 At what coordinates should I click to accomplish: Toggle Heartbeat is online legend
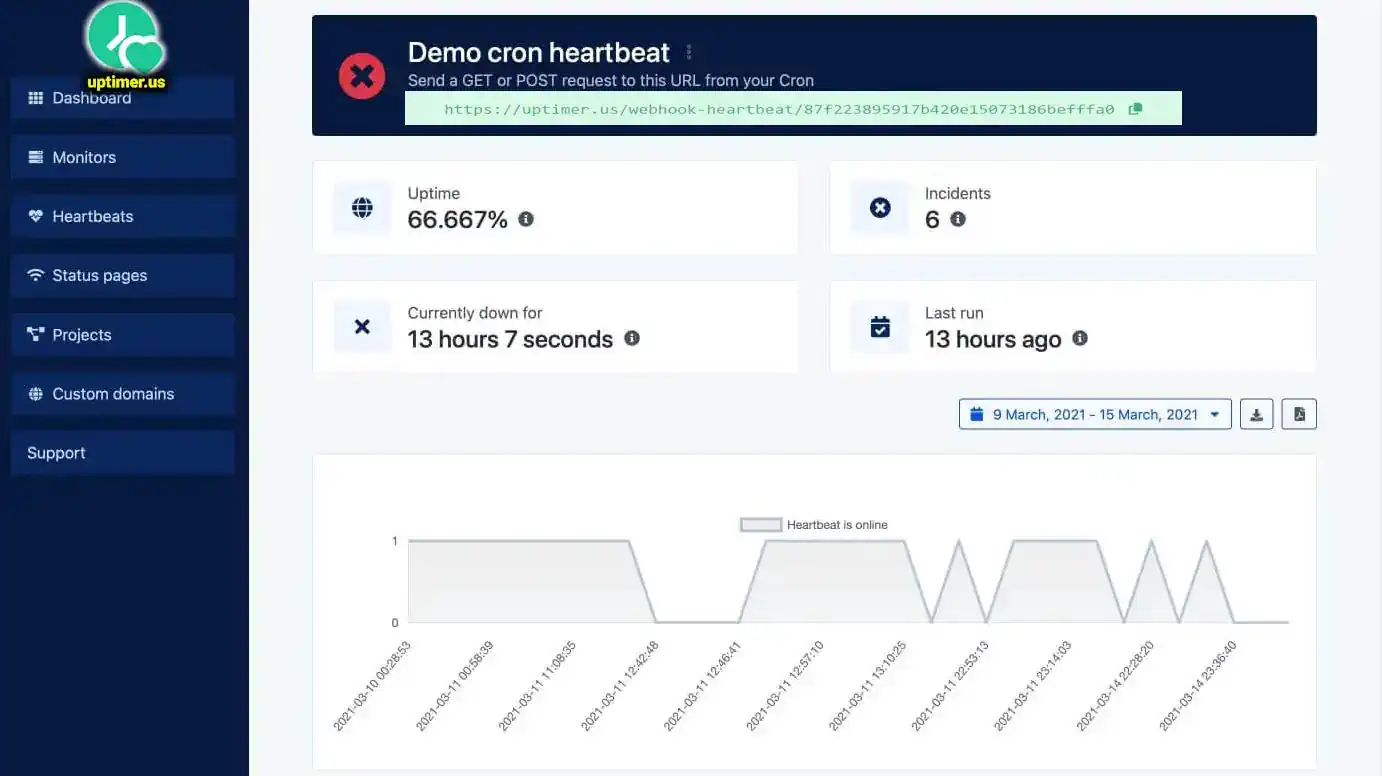pos(814,525)
